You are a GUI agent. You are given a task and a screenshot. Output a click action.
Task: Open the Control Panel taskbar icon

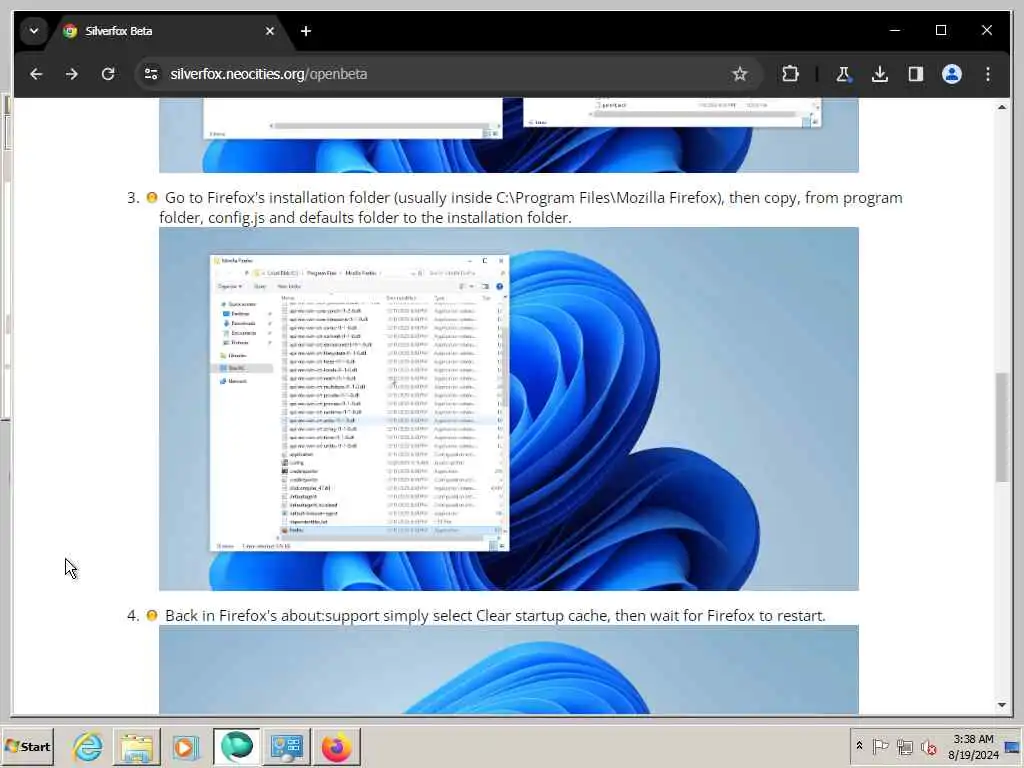(287, 746)
